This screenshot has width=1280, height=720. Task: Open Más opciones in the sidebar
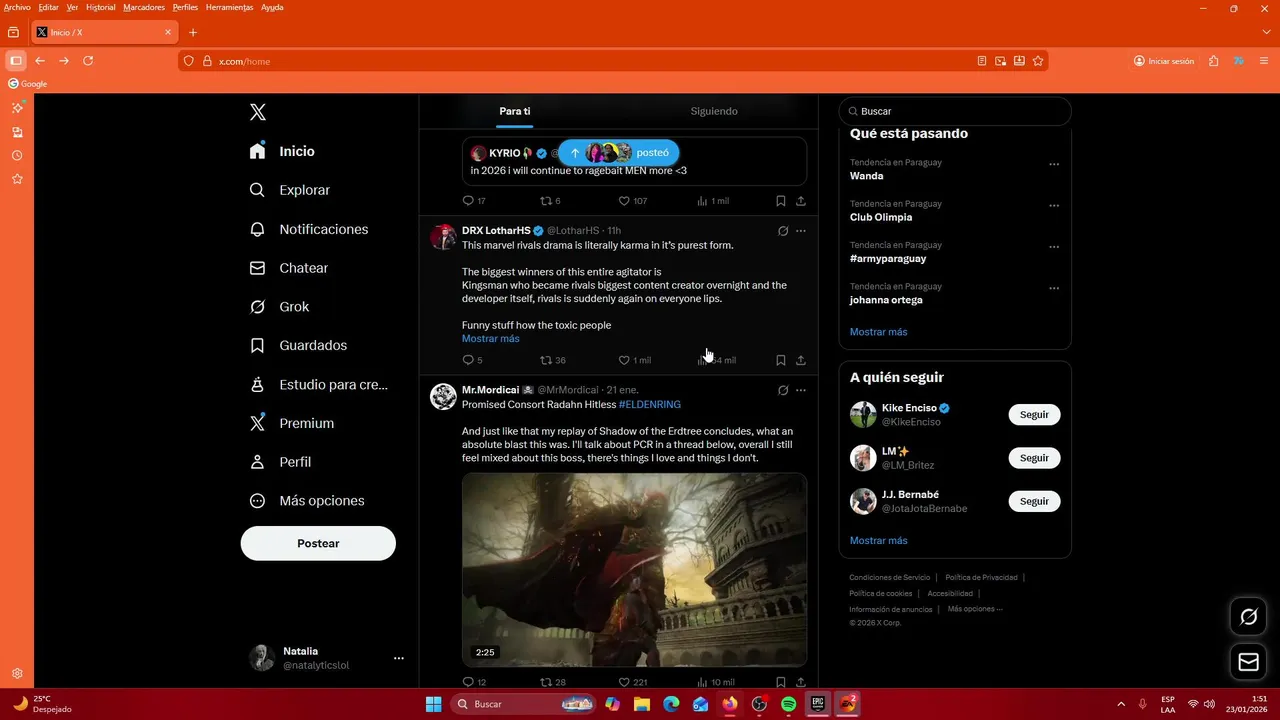307,501
